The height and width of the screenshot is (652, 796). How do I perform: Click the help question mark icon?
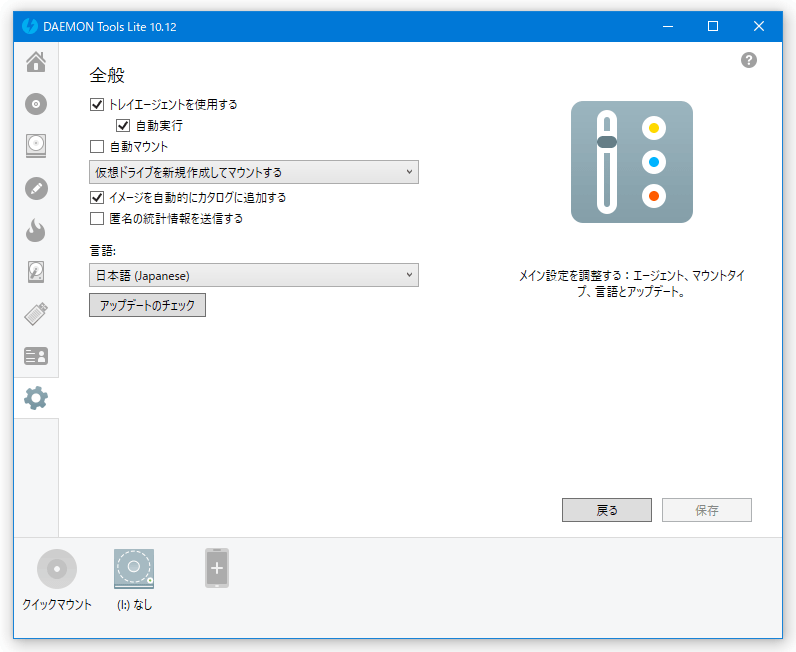[x=749, y=60]
